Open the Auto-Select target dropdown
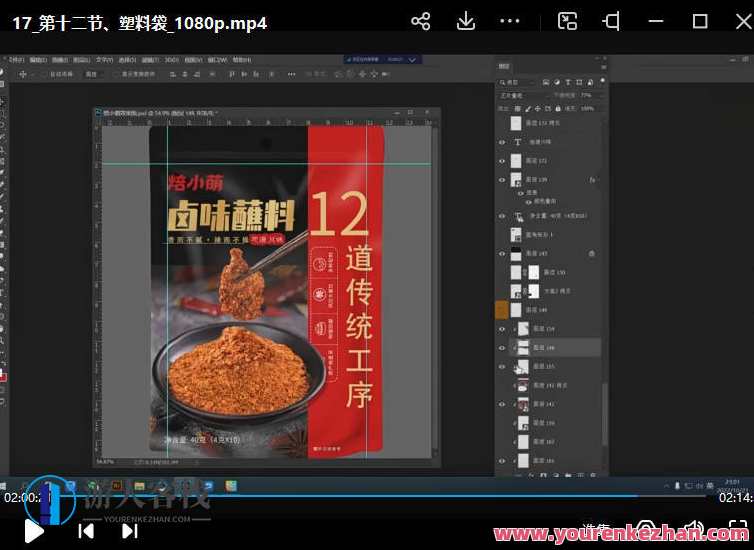Image resolution: width=754 pixels, height=550 pixels. click(x=92, y=75)
